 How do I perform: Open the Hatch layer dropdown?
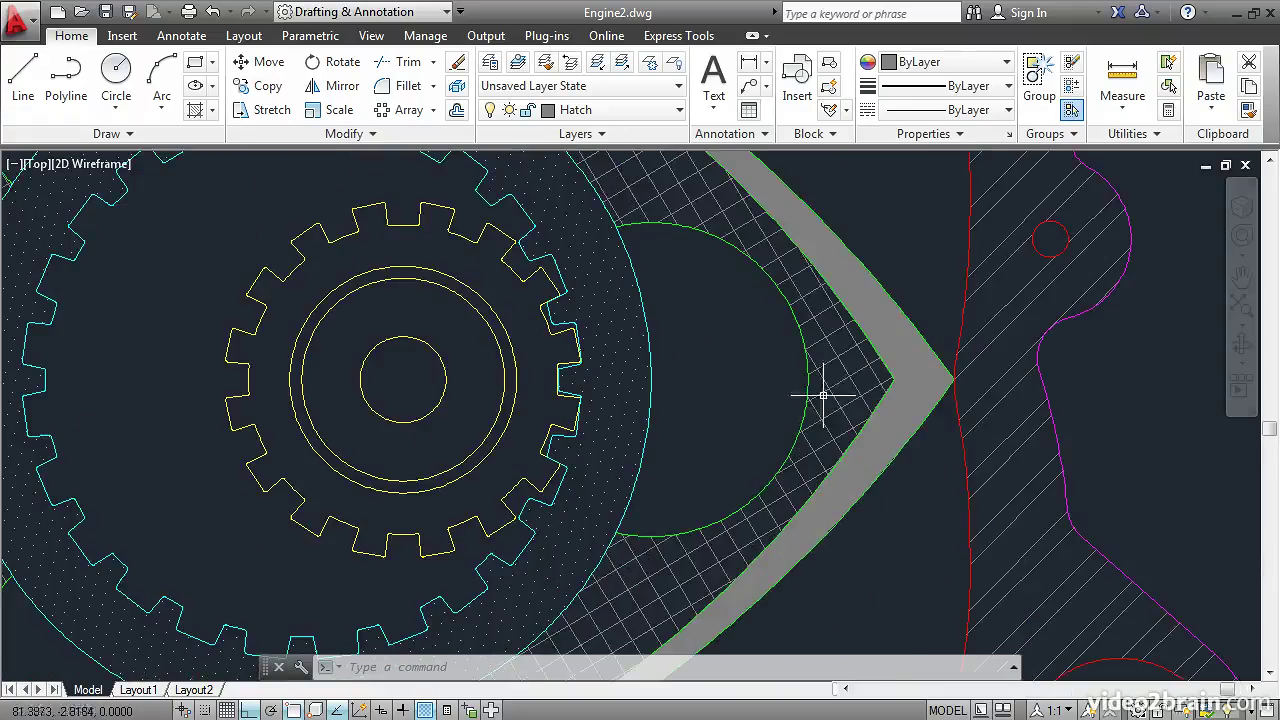pyautogui.click(x=582, y=110)
